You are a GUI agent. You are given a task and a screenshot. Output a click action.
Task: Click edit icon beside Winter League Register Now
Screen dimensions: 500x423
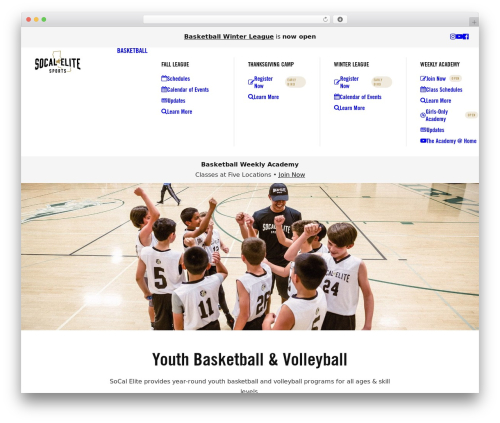[x=337, y=82]
